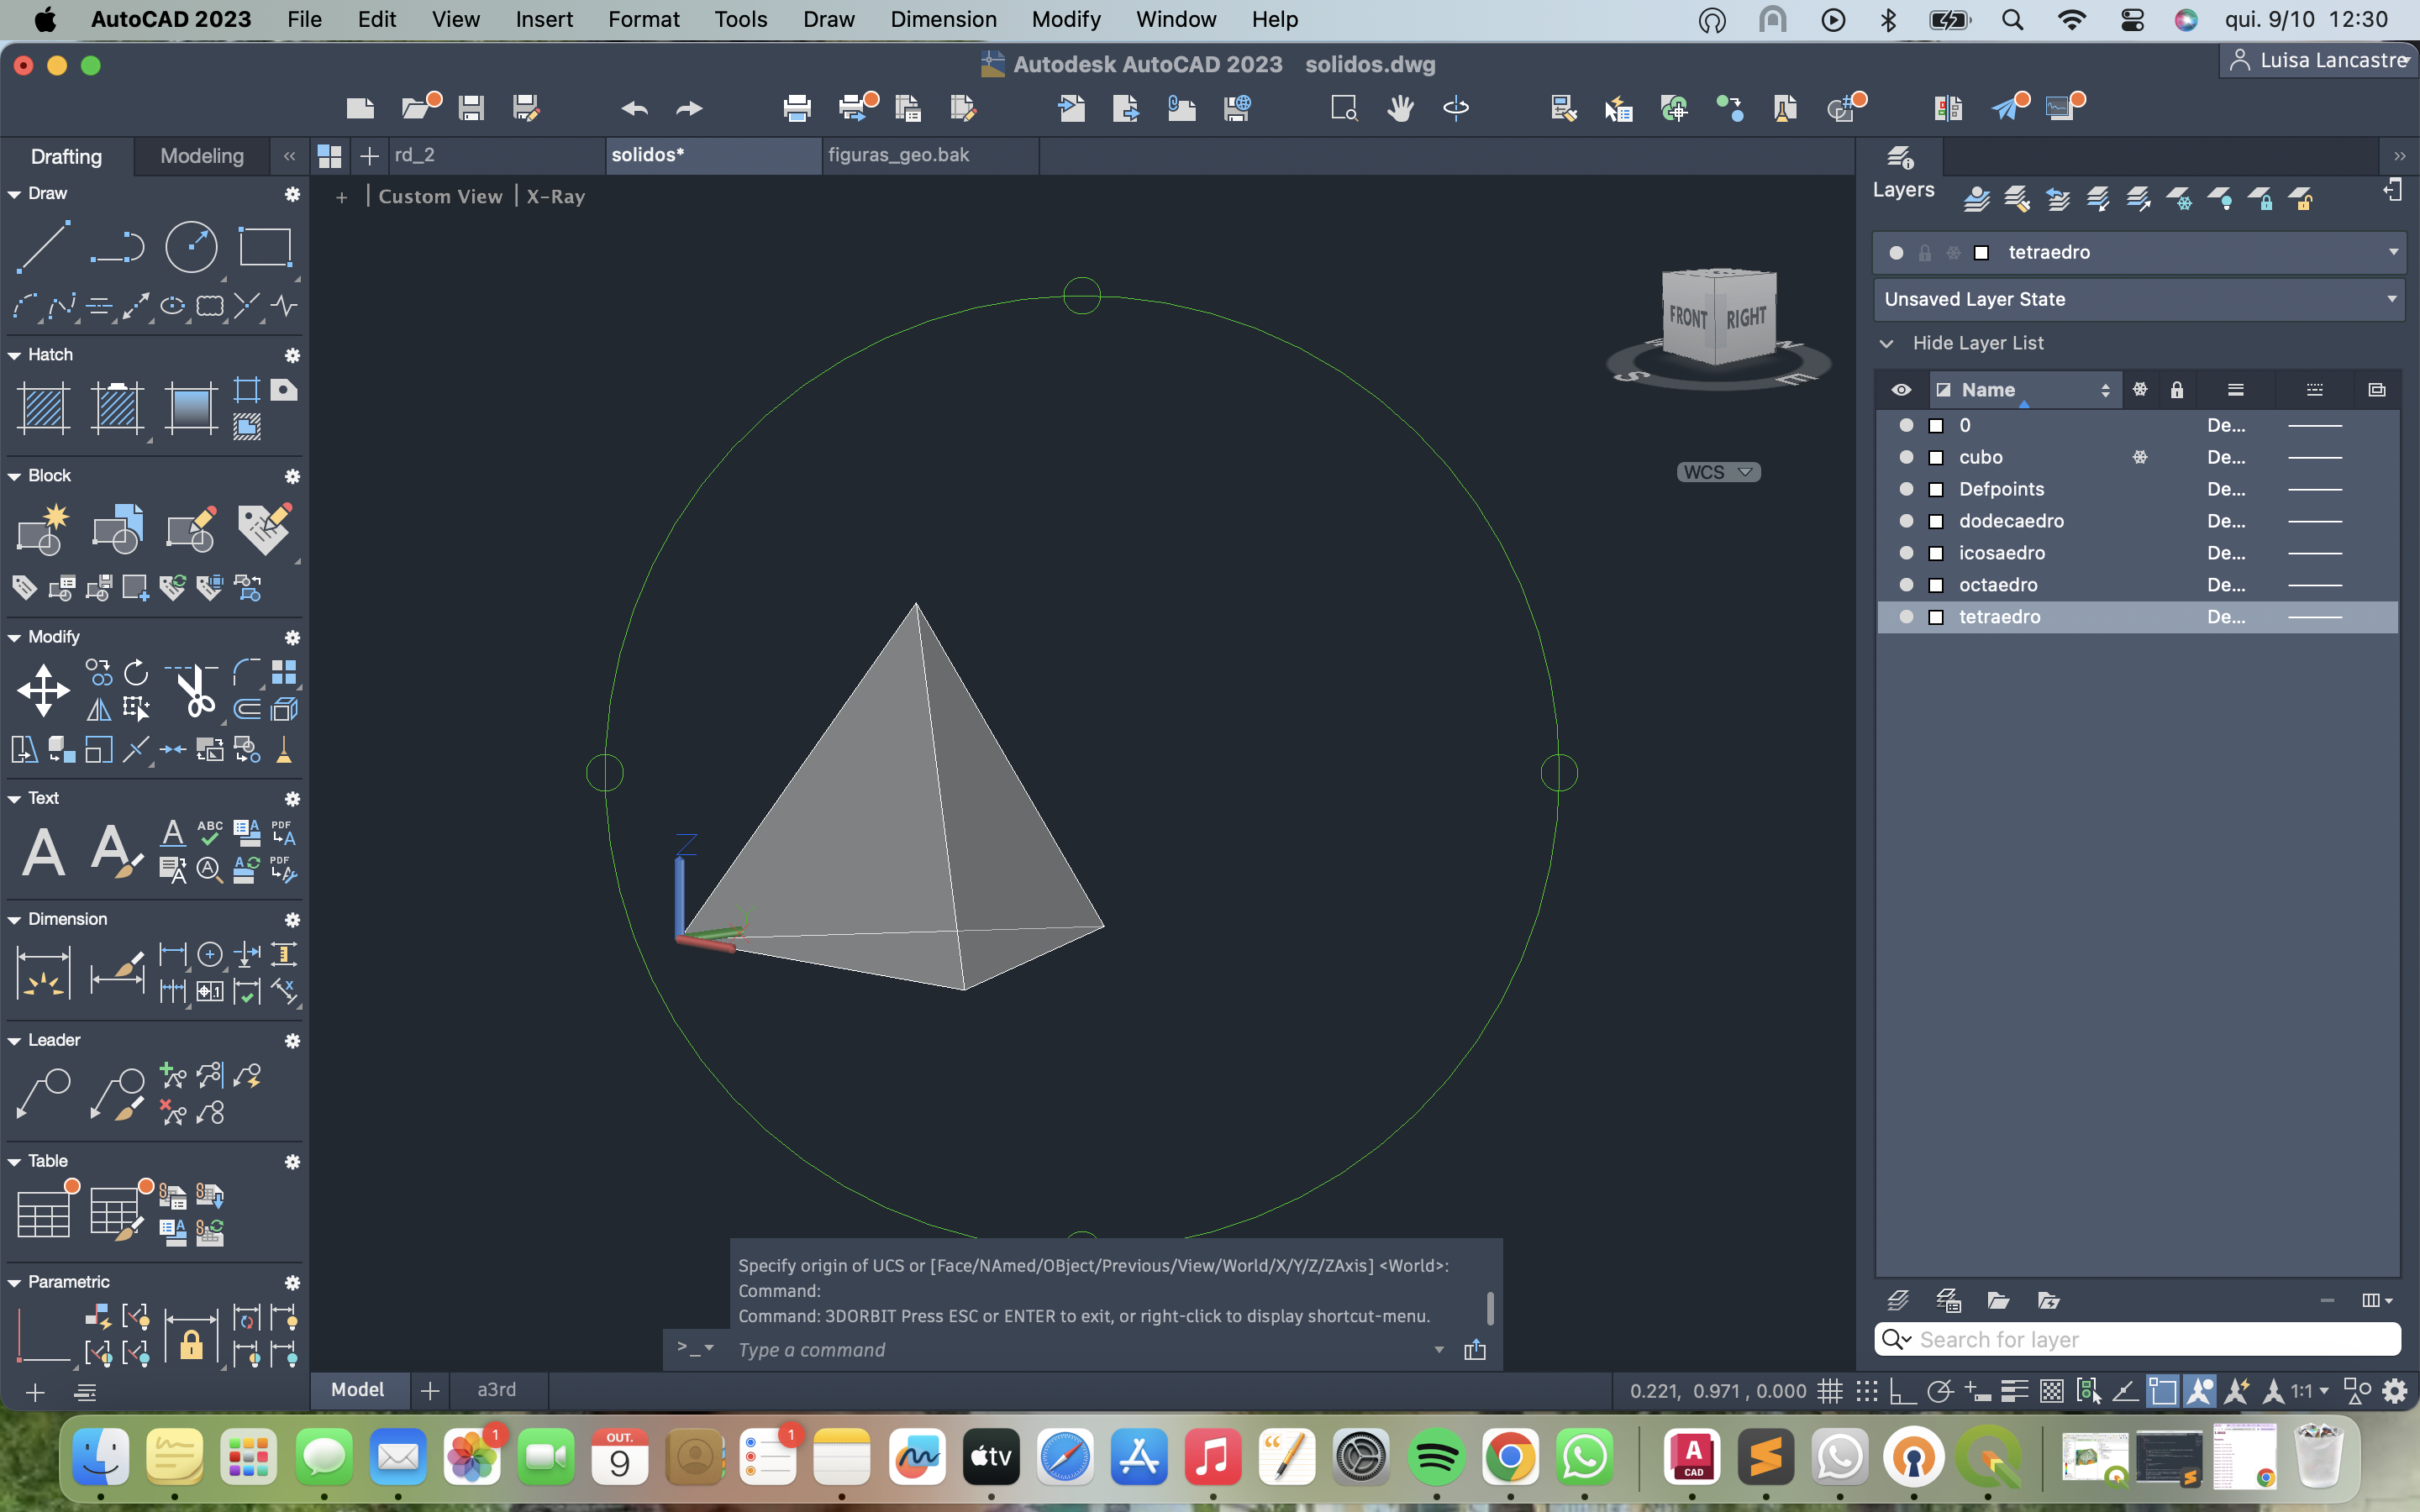Image resolution: width=2420 pixels, height=1512 pixels.
Task: Toggle grid display in status bar
Action: [1829, 1391]
